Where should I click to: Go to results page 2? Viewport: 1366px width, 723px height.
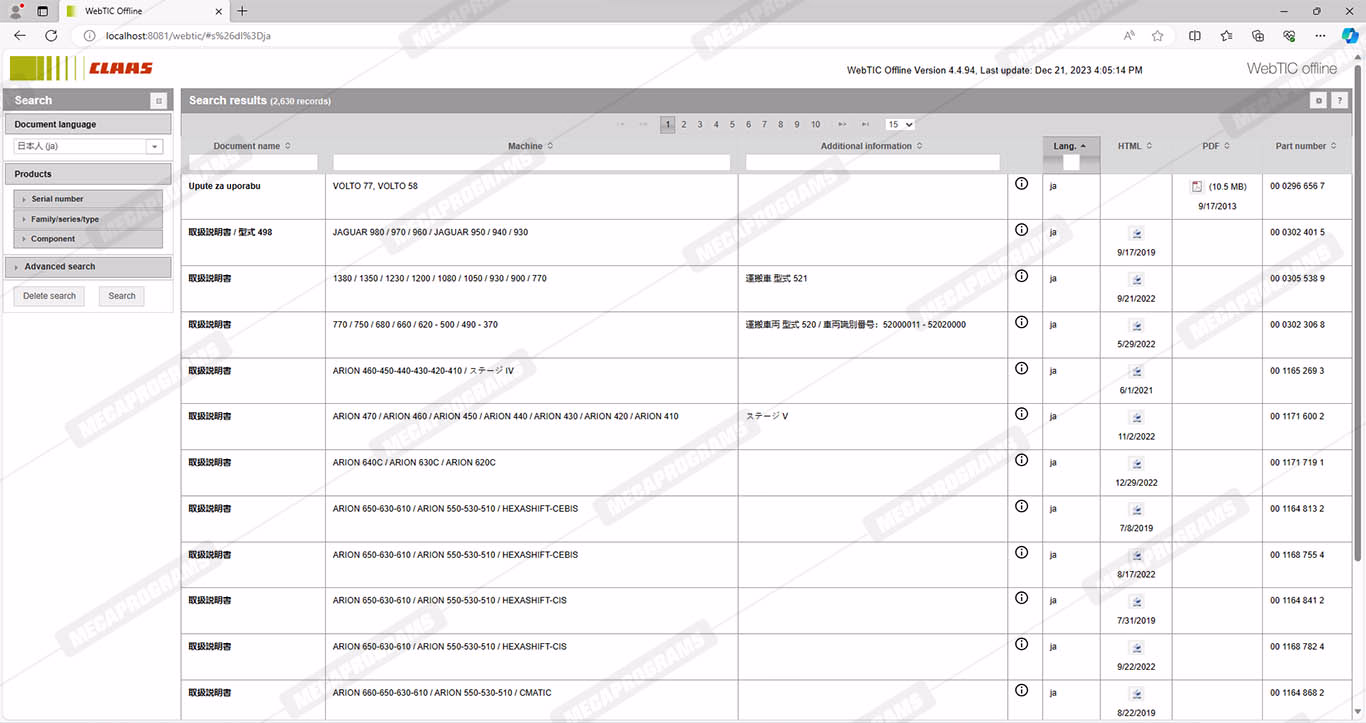684,125
